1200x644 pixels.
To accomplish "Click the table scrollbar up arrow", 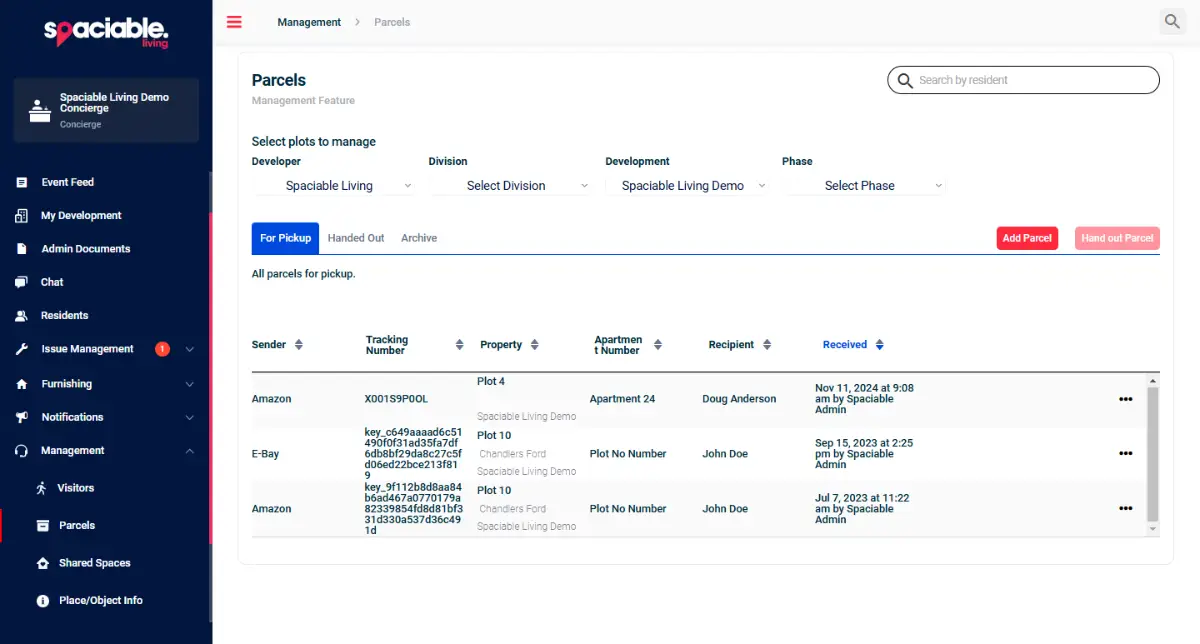I will pyautogui.click(x=1152, y=381).
